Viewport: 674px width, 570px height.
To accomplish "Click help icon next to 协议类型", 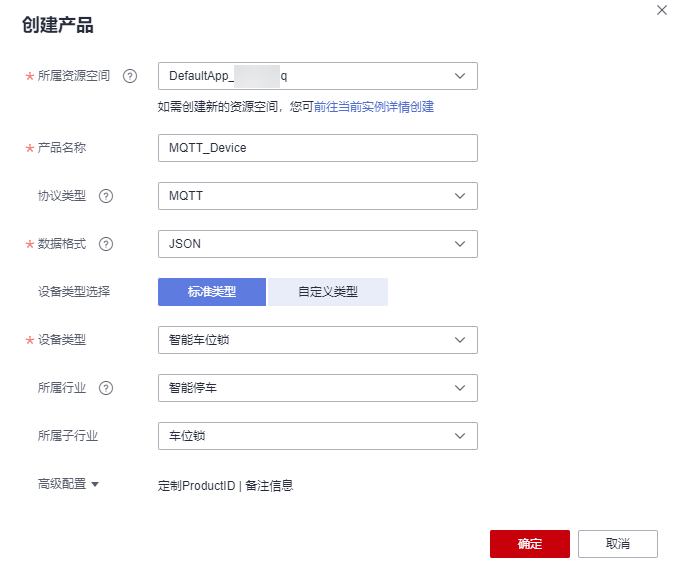I will 106,196.
